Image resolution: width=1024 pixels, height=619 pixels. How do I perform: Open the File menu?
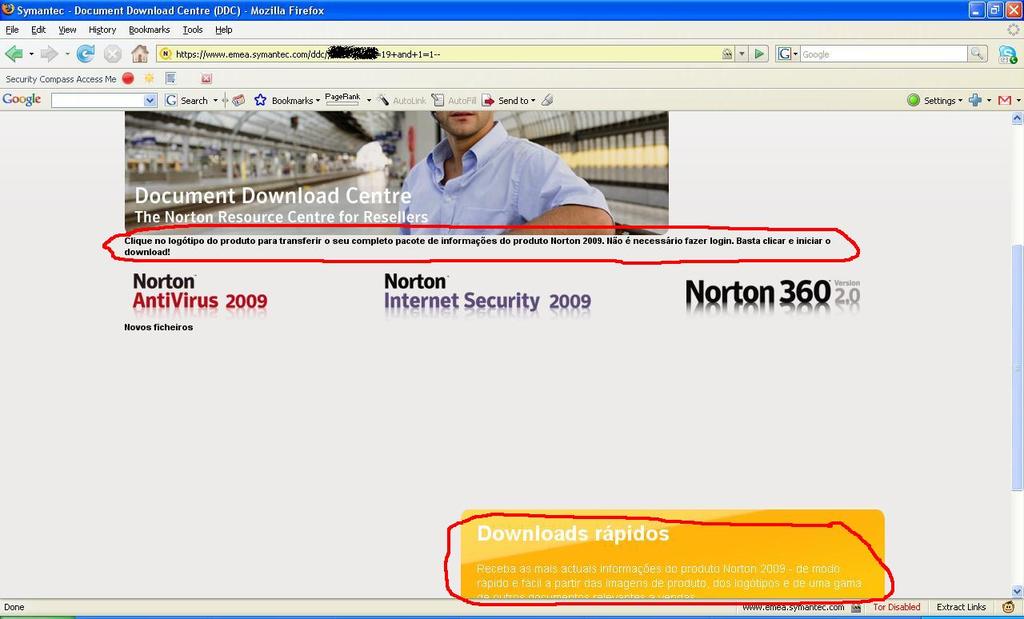[x=12, y=29]
